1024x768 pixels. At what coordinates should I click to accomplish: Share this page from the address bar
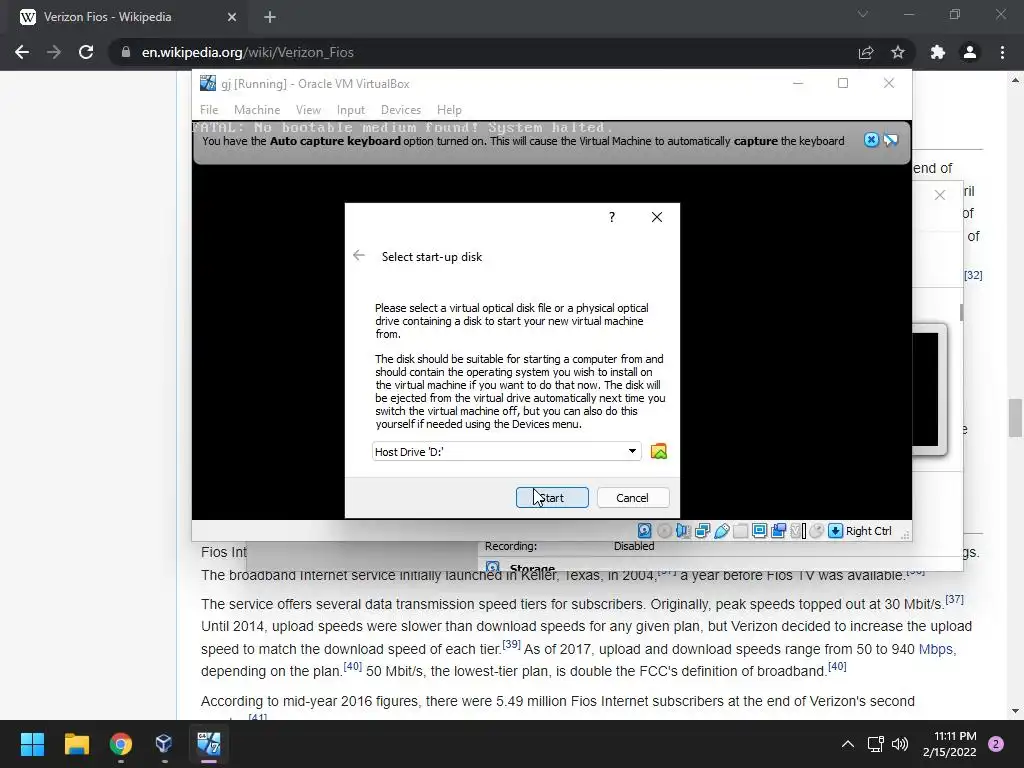(x=866, y=52)
